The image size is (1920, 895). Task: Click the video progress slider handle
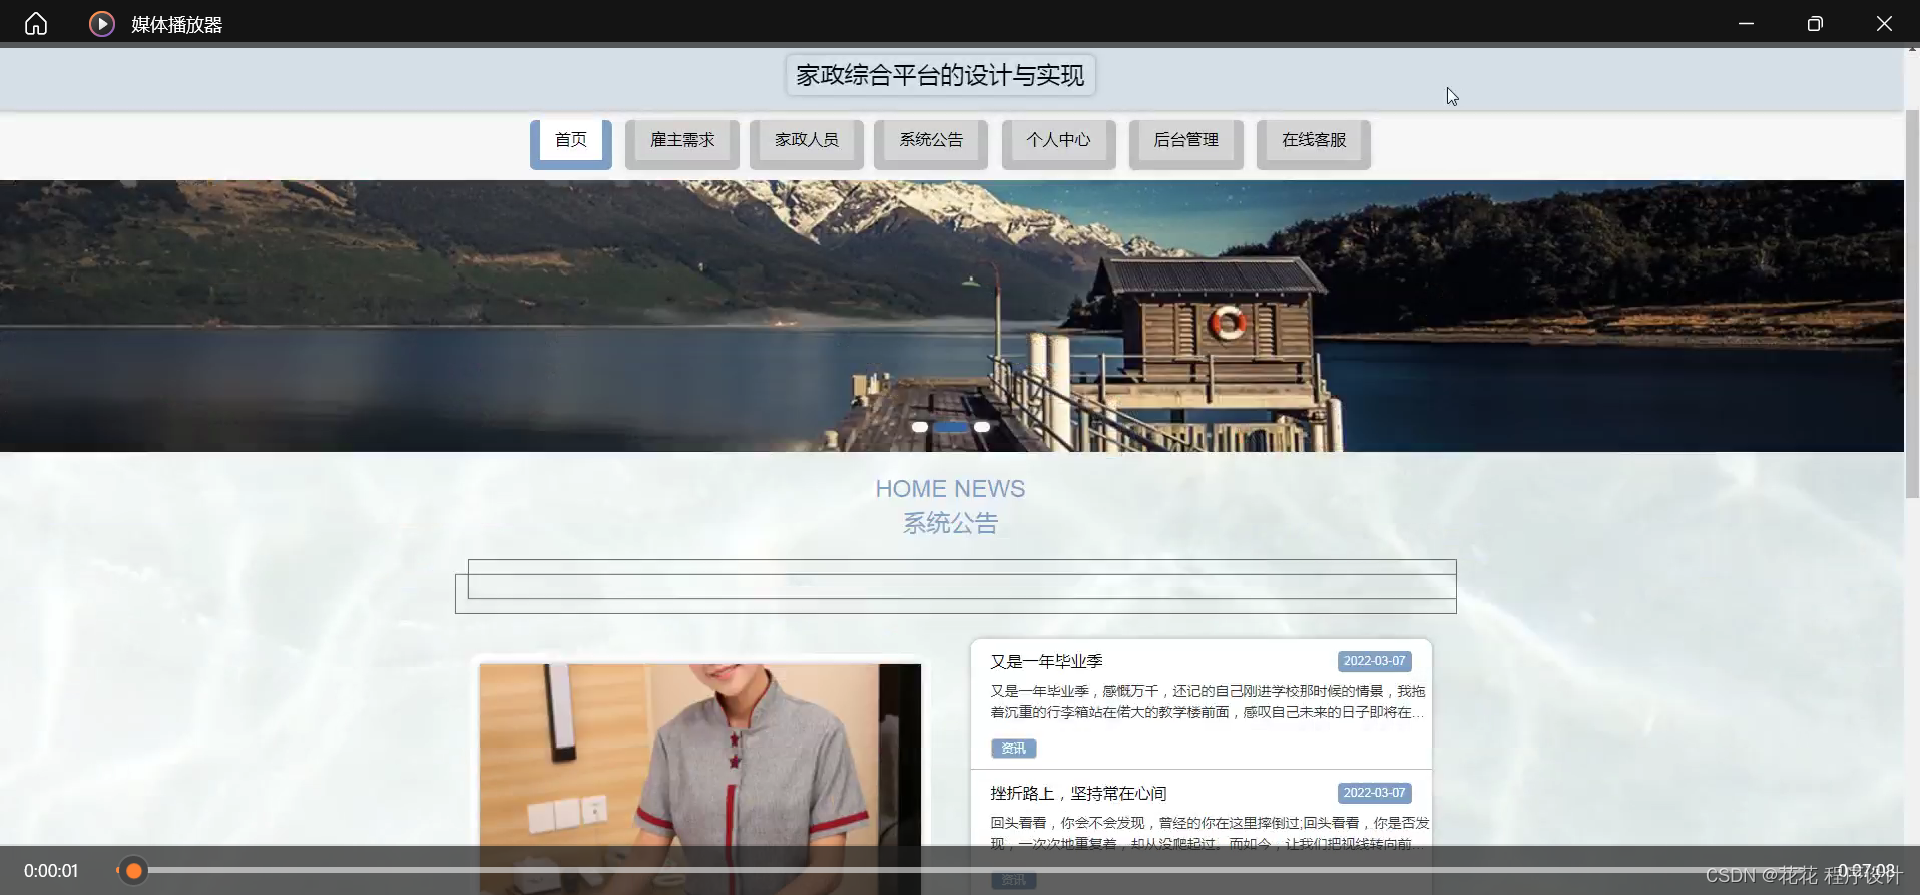point(133,871)
